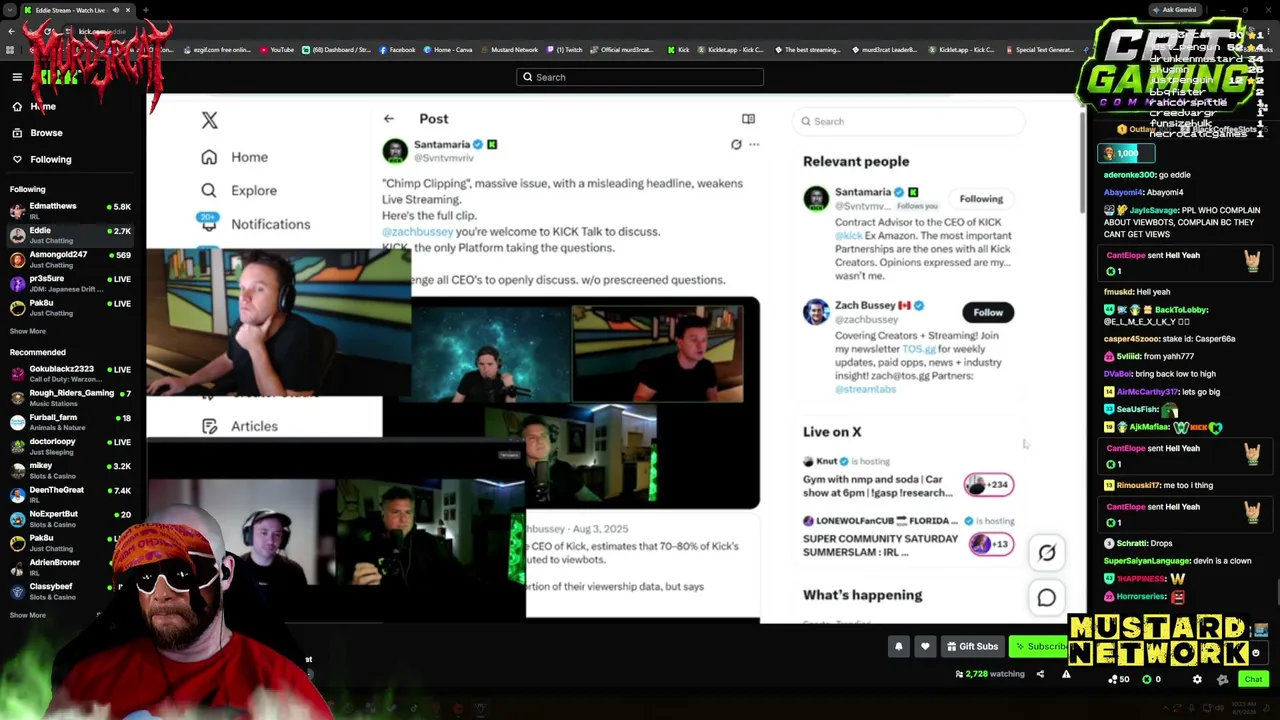This screenshot has width=1280, height=720.
Task: Open the TOS.gg link in Zach's bio
Action: pyautogui.click(x=919, y=349)
